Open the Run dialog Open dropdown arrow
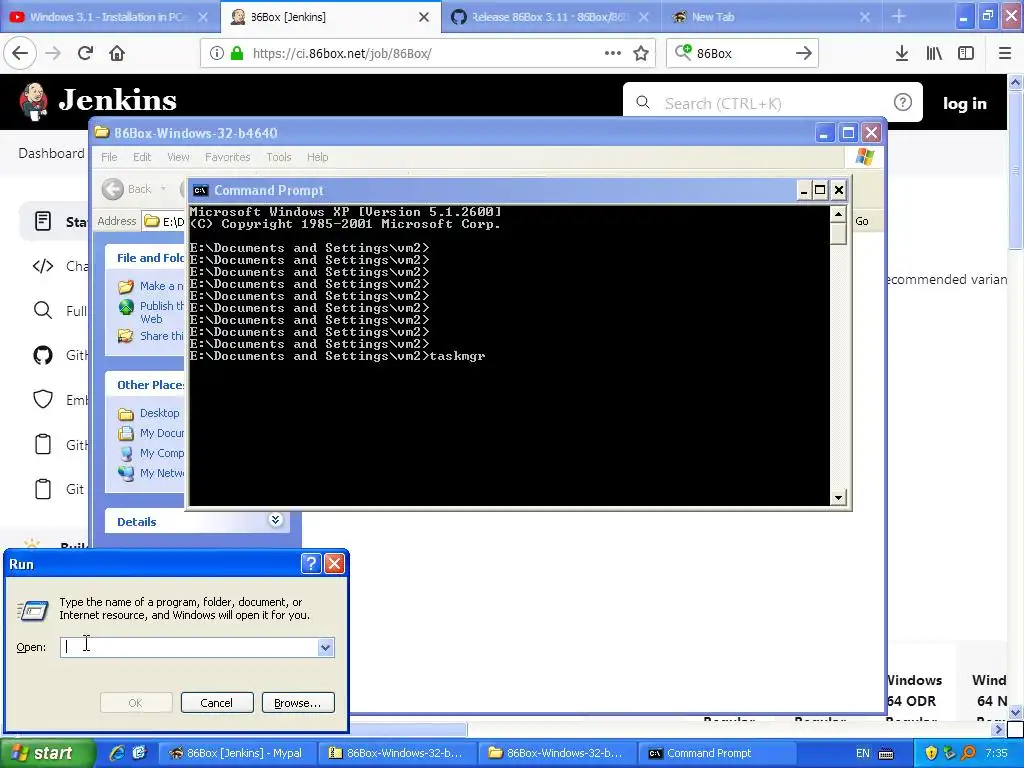The image size is (1024, 768). pos(325,647)
